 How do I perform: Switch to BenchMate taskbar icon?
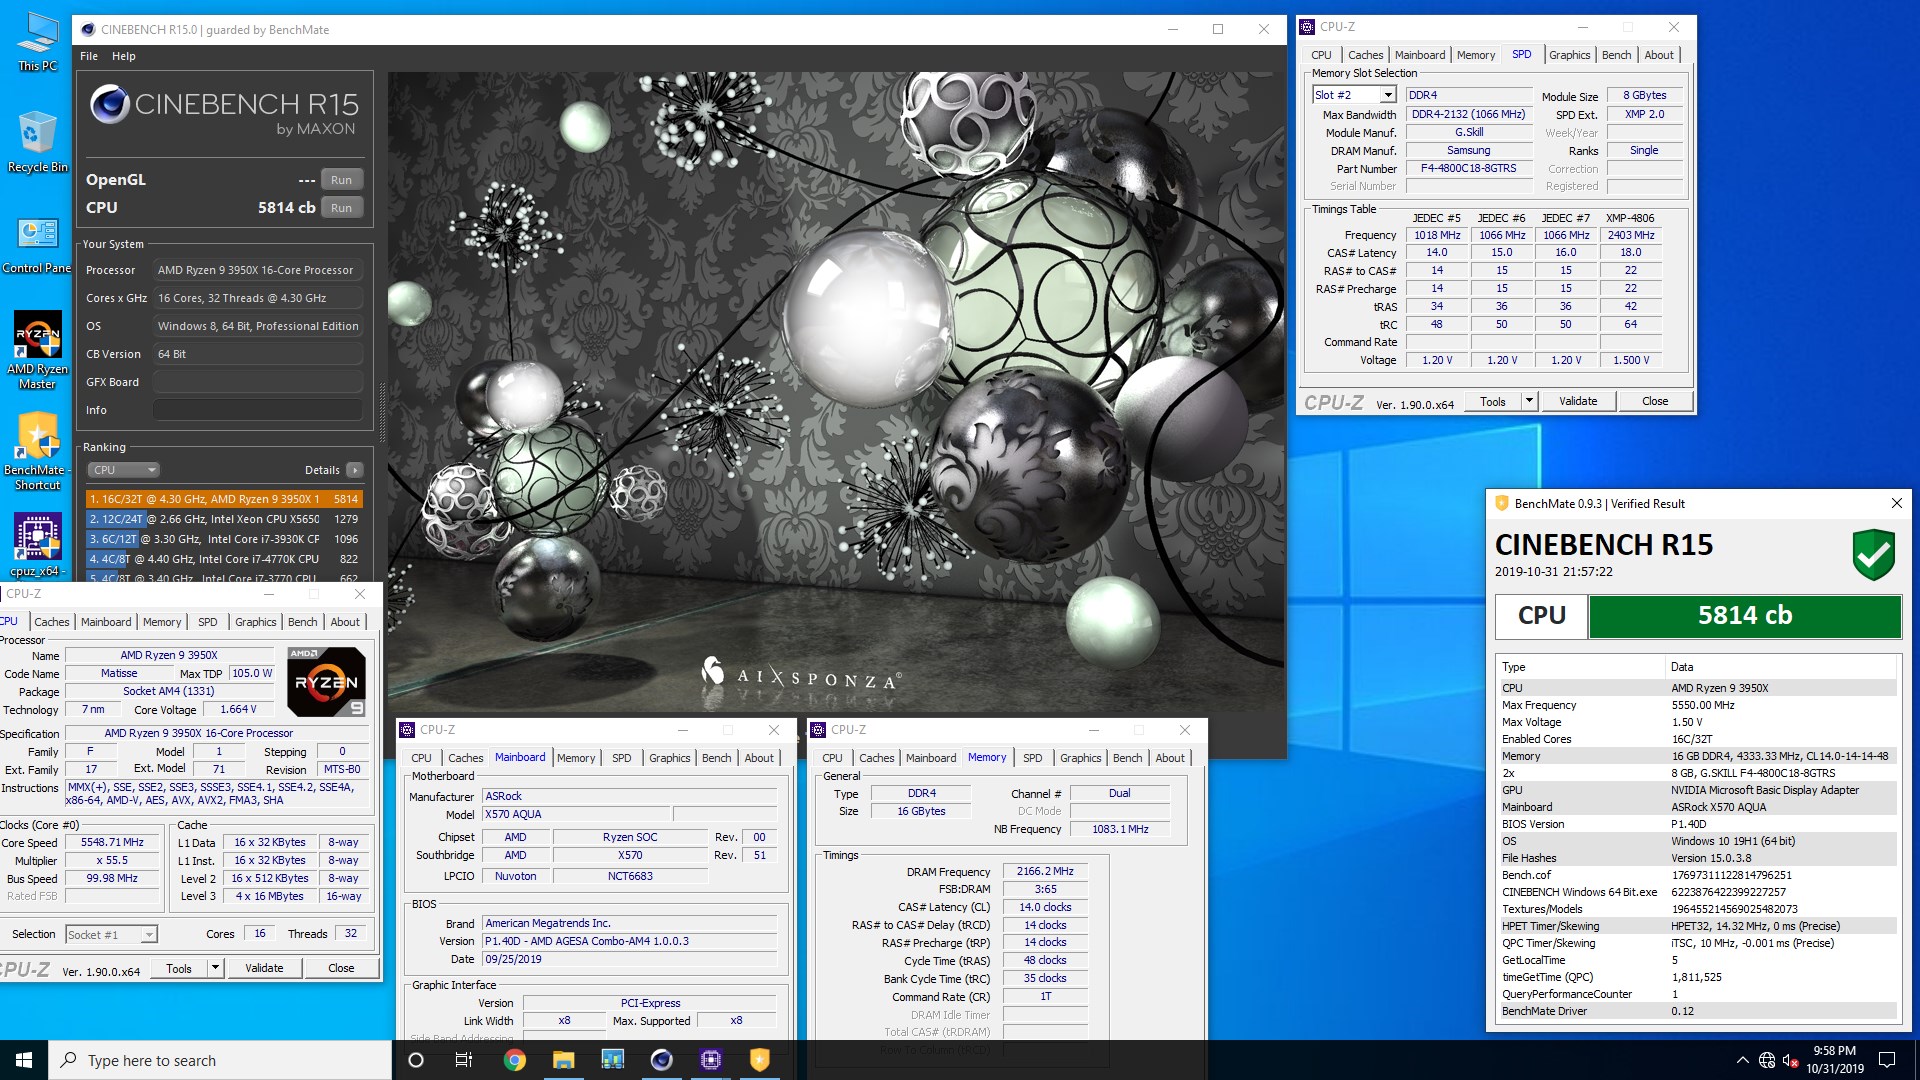point(759,1060)
